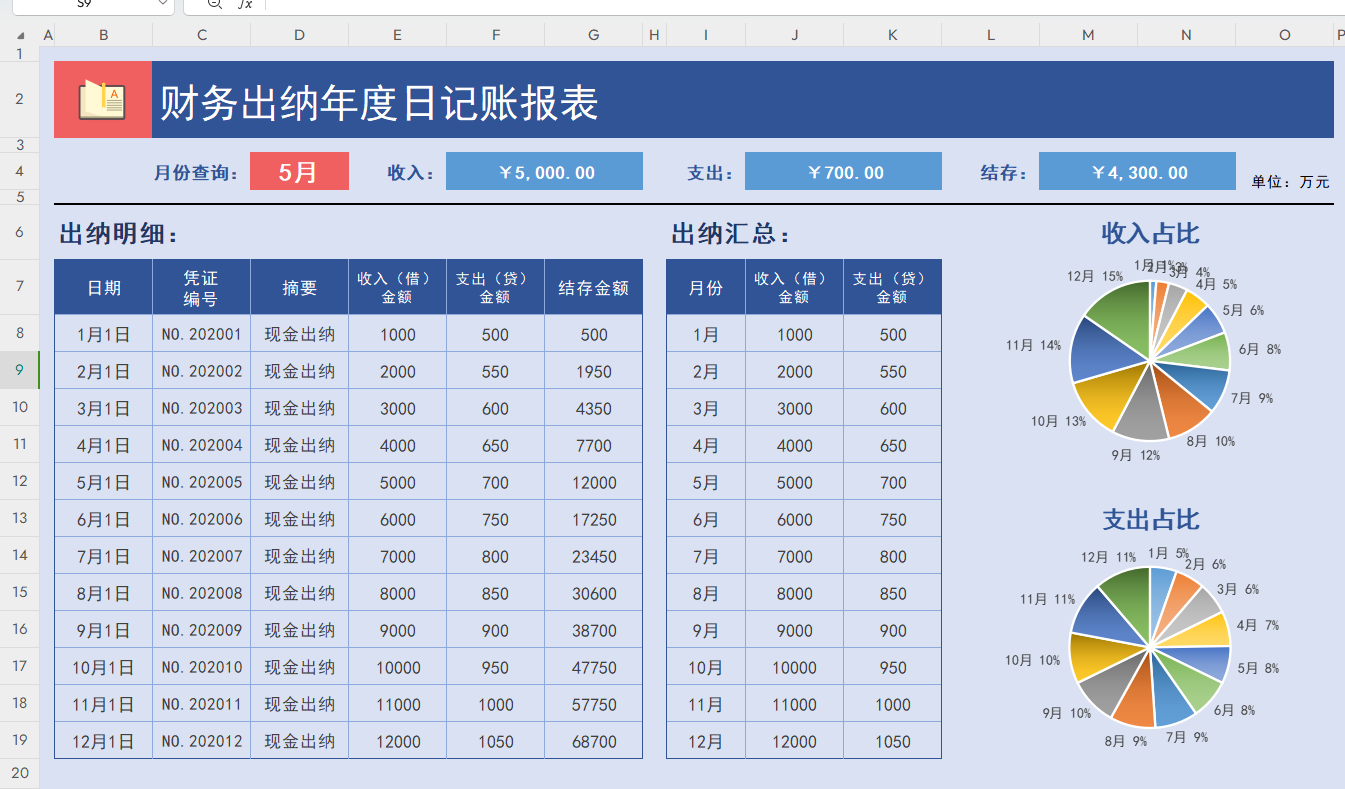Select the 12月 cell in the 出纳汇总 table
This screenshot has height=789, width=1345.
click(706, 741)
